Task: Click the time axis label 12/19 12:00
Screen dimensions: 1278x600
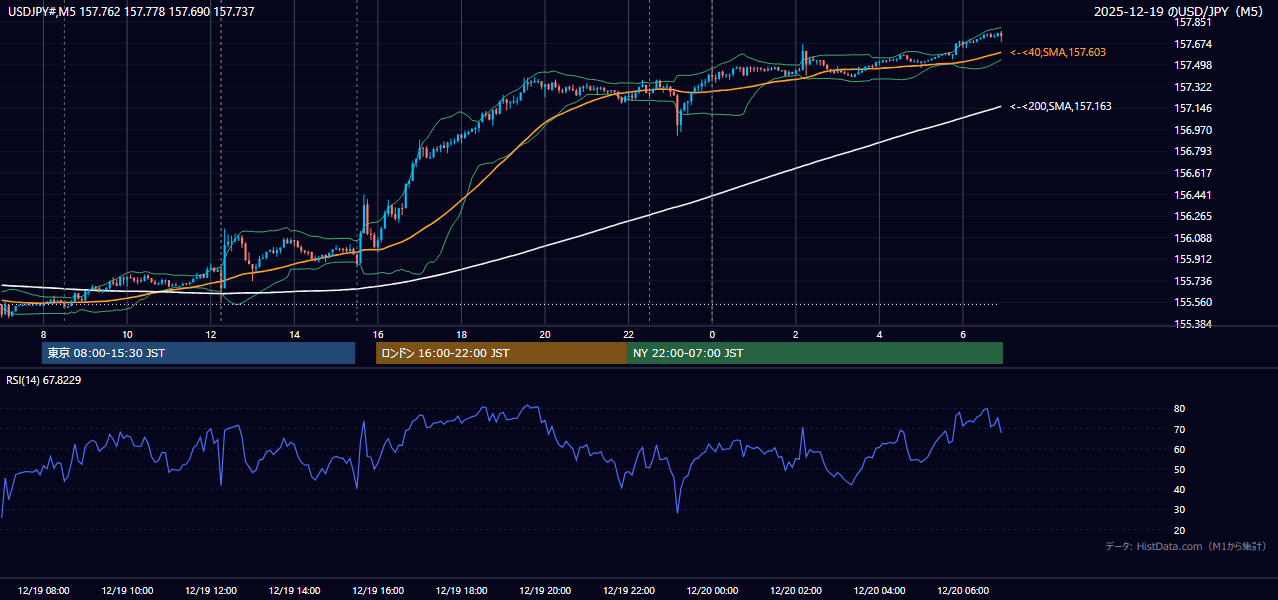Action: click(x=211, y=591)
